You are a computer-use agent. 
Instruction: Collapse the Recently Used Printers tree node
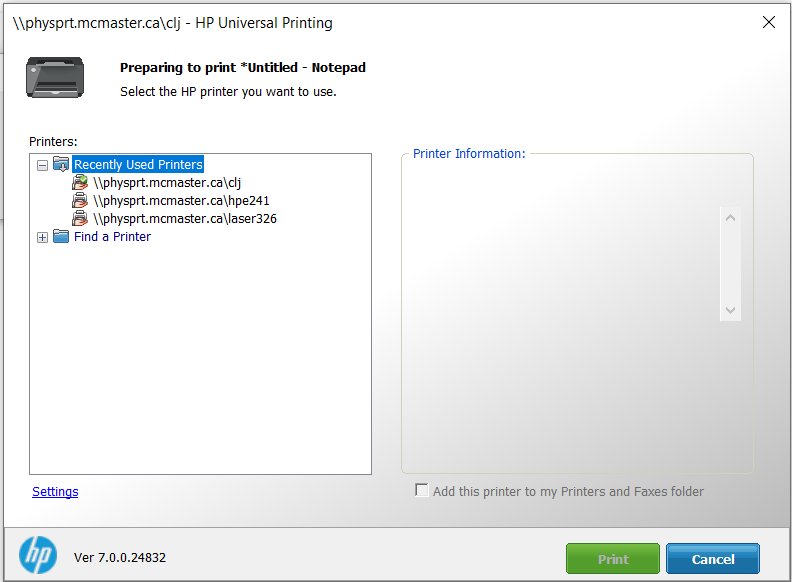(x=42, y=165)
